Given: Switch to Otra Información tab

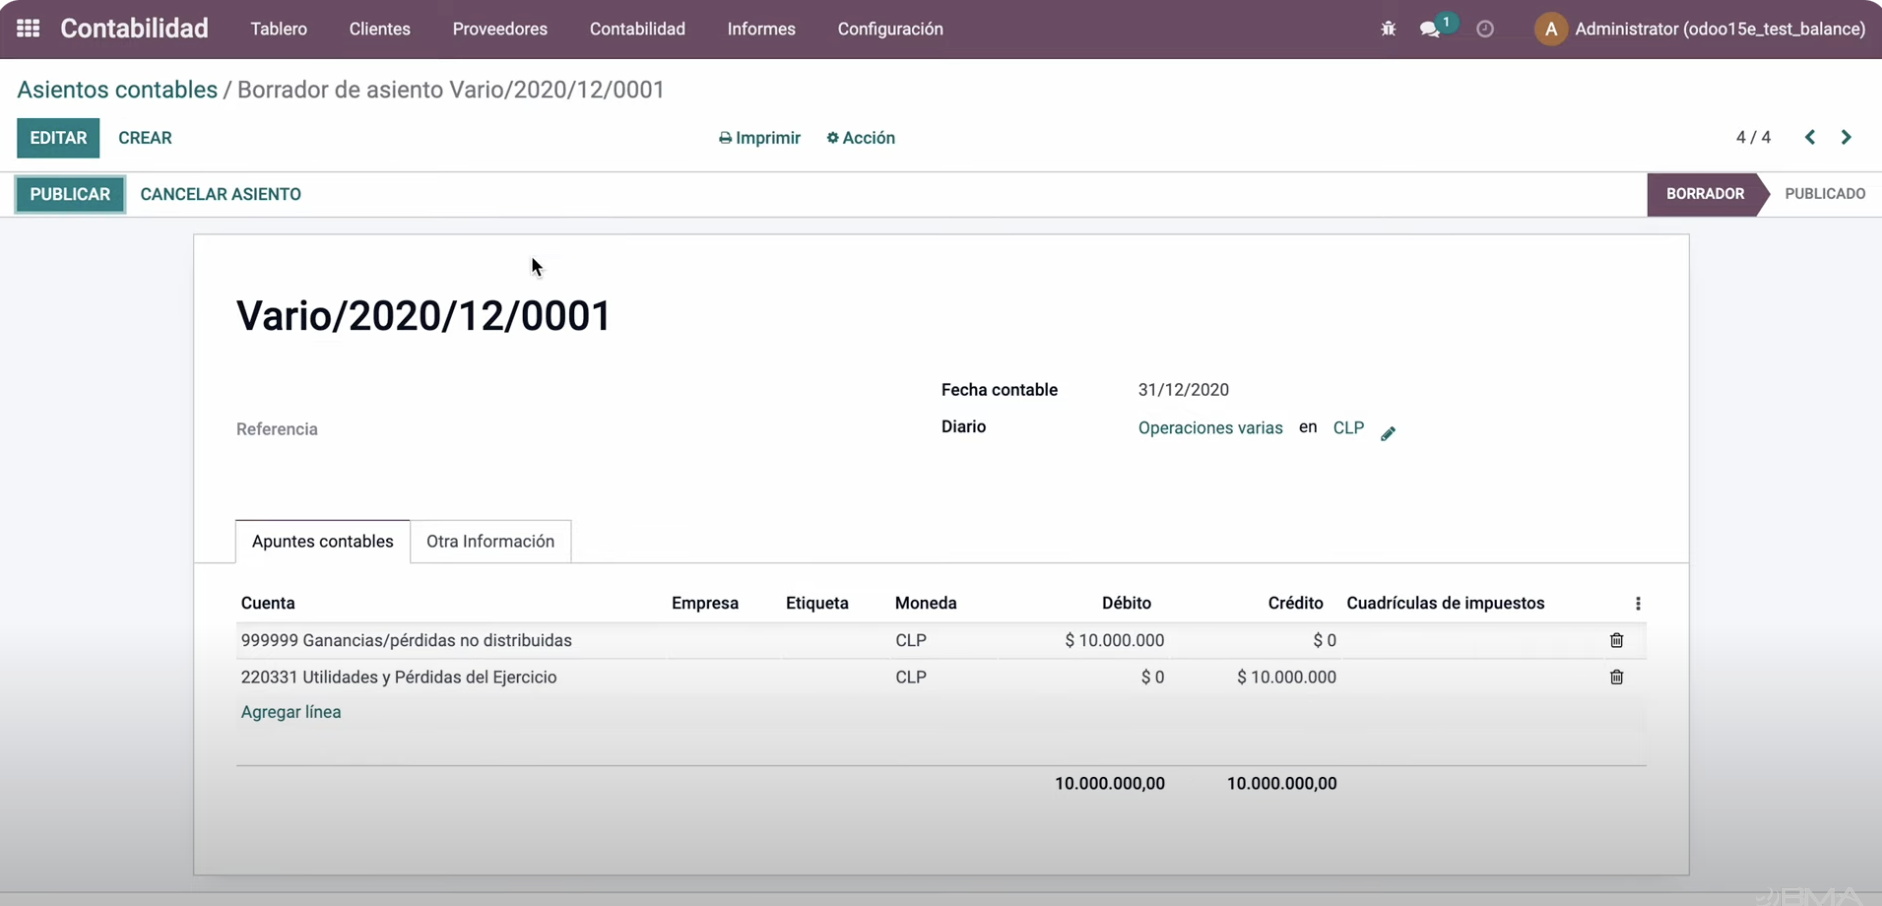Looking at the screenshot, I should [490, 541].
